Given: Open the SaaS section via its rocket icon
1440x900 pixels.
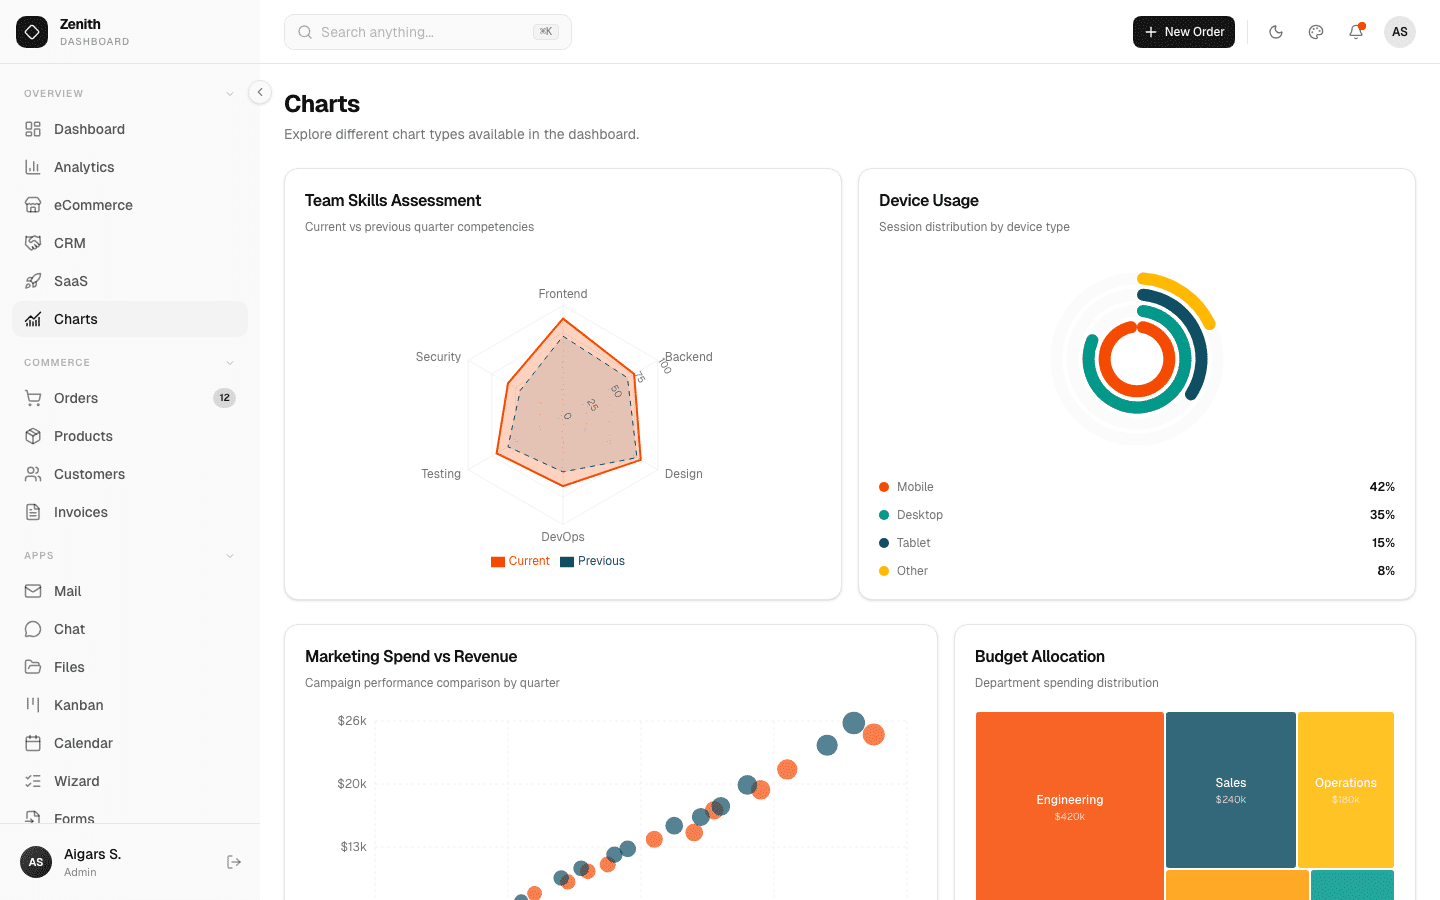Looking at the screenshot, I should [33, 280].
